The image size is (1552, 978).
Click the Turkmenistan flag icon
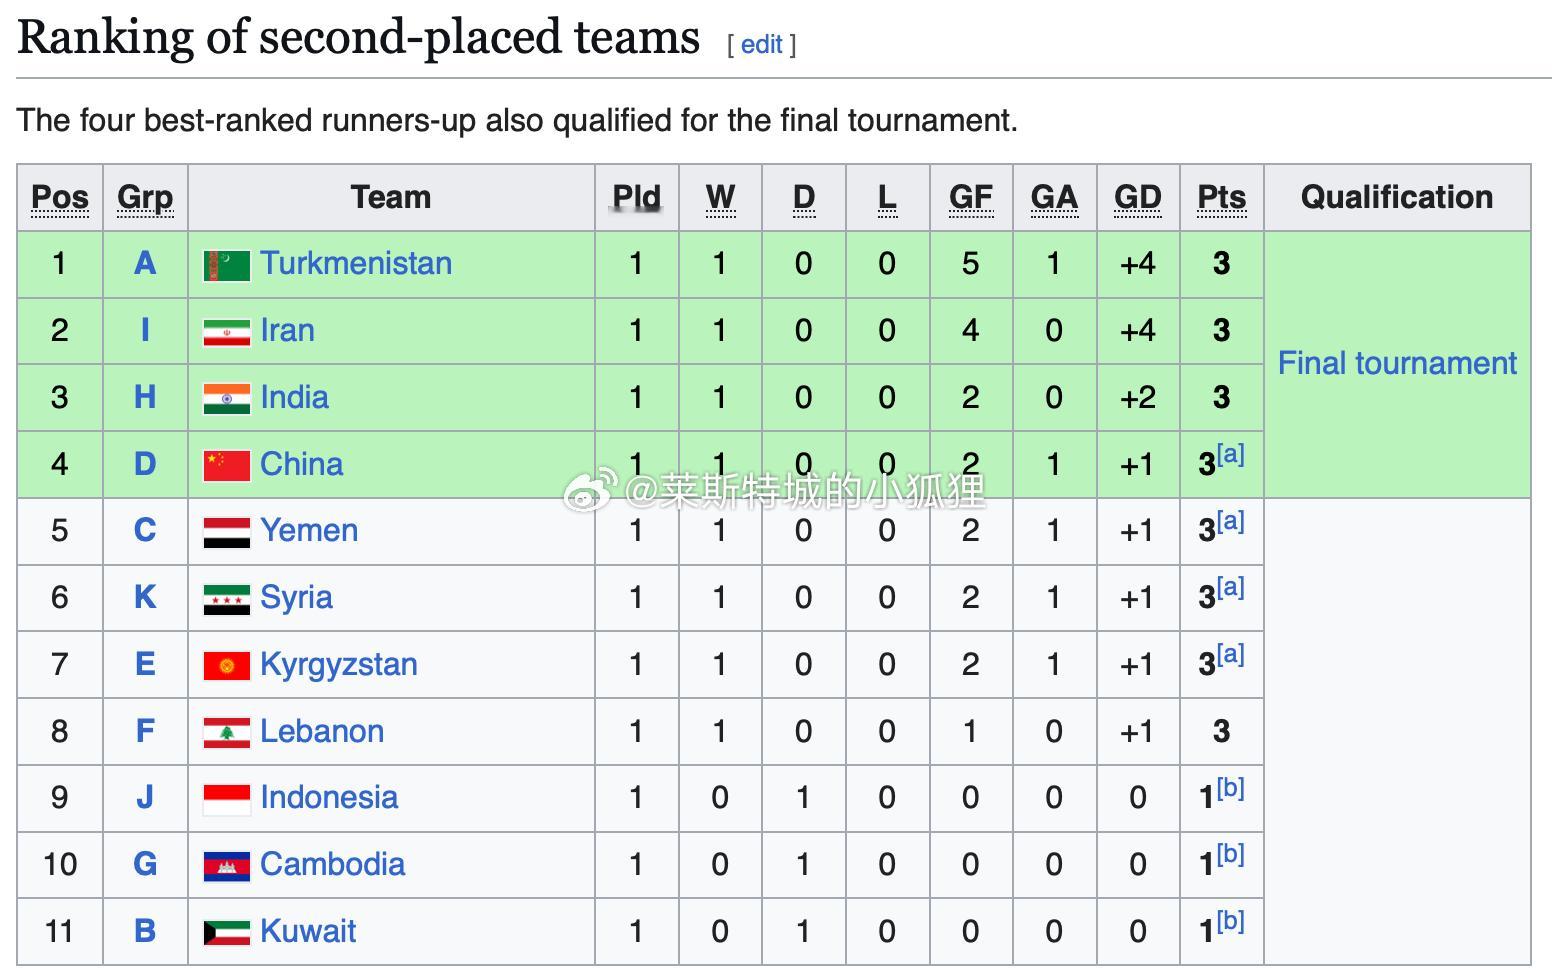pyautogui.click(x=226, y=265)
